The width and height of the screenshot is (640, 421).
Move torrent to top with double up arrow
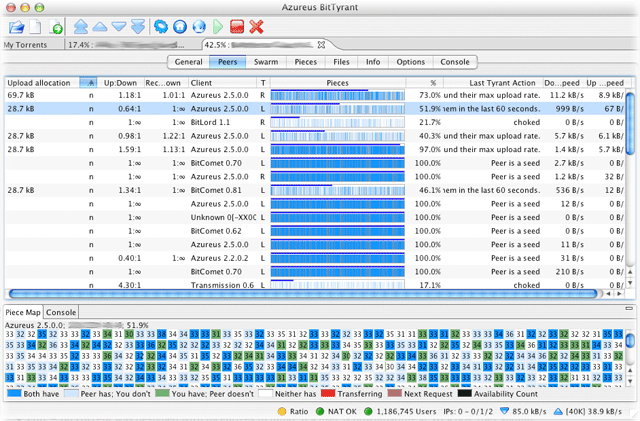pos(81,27)
